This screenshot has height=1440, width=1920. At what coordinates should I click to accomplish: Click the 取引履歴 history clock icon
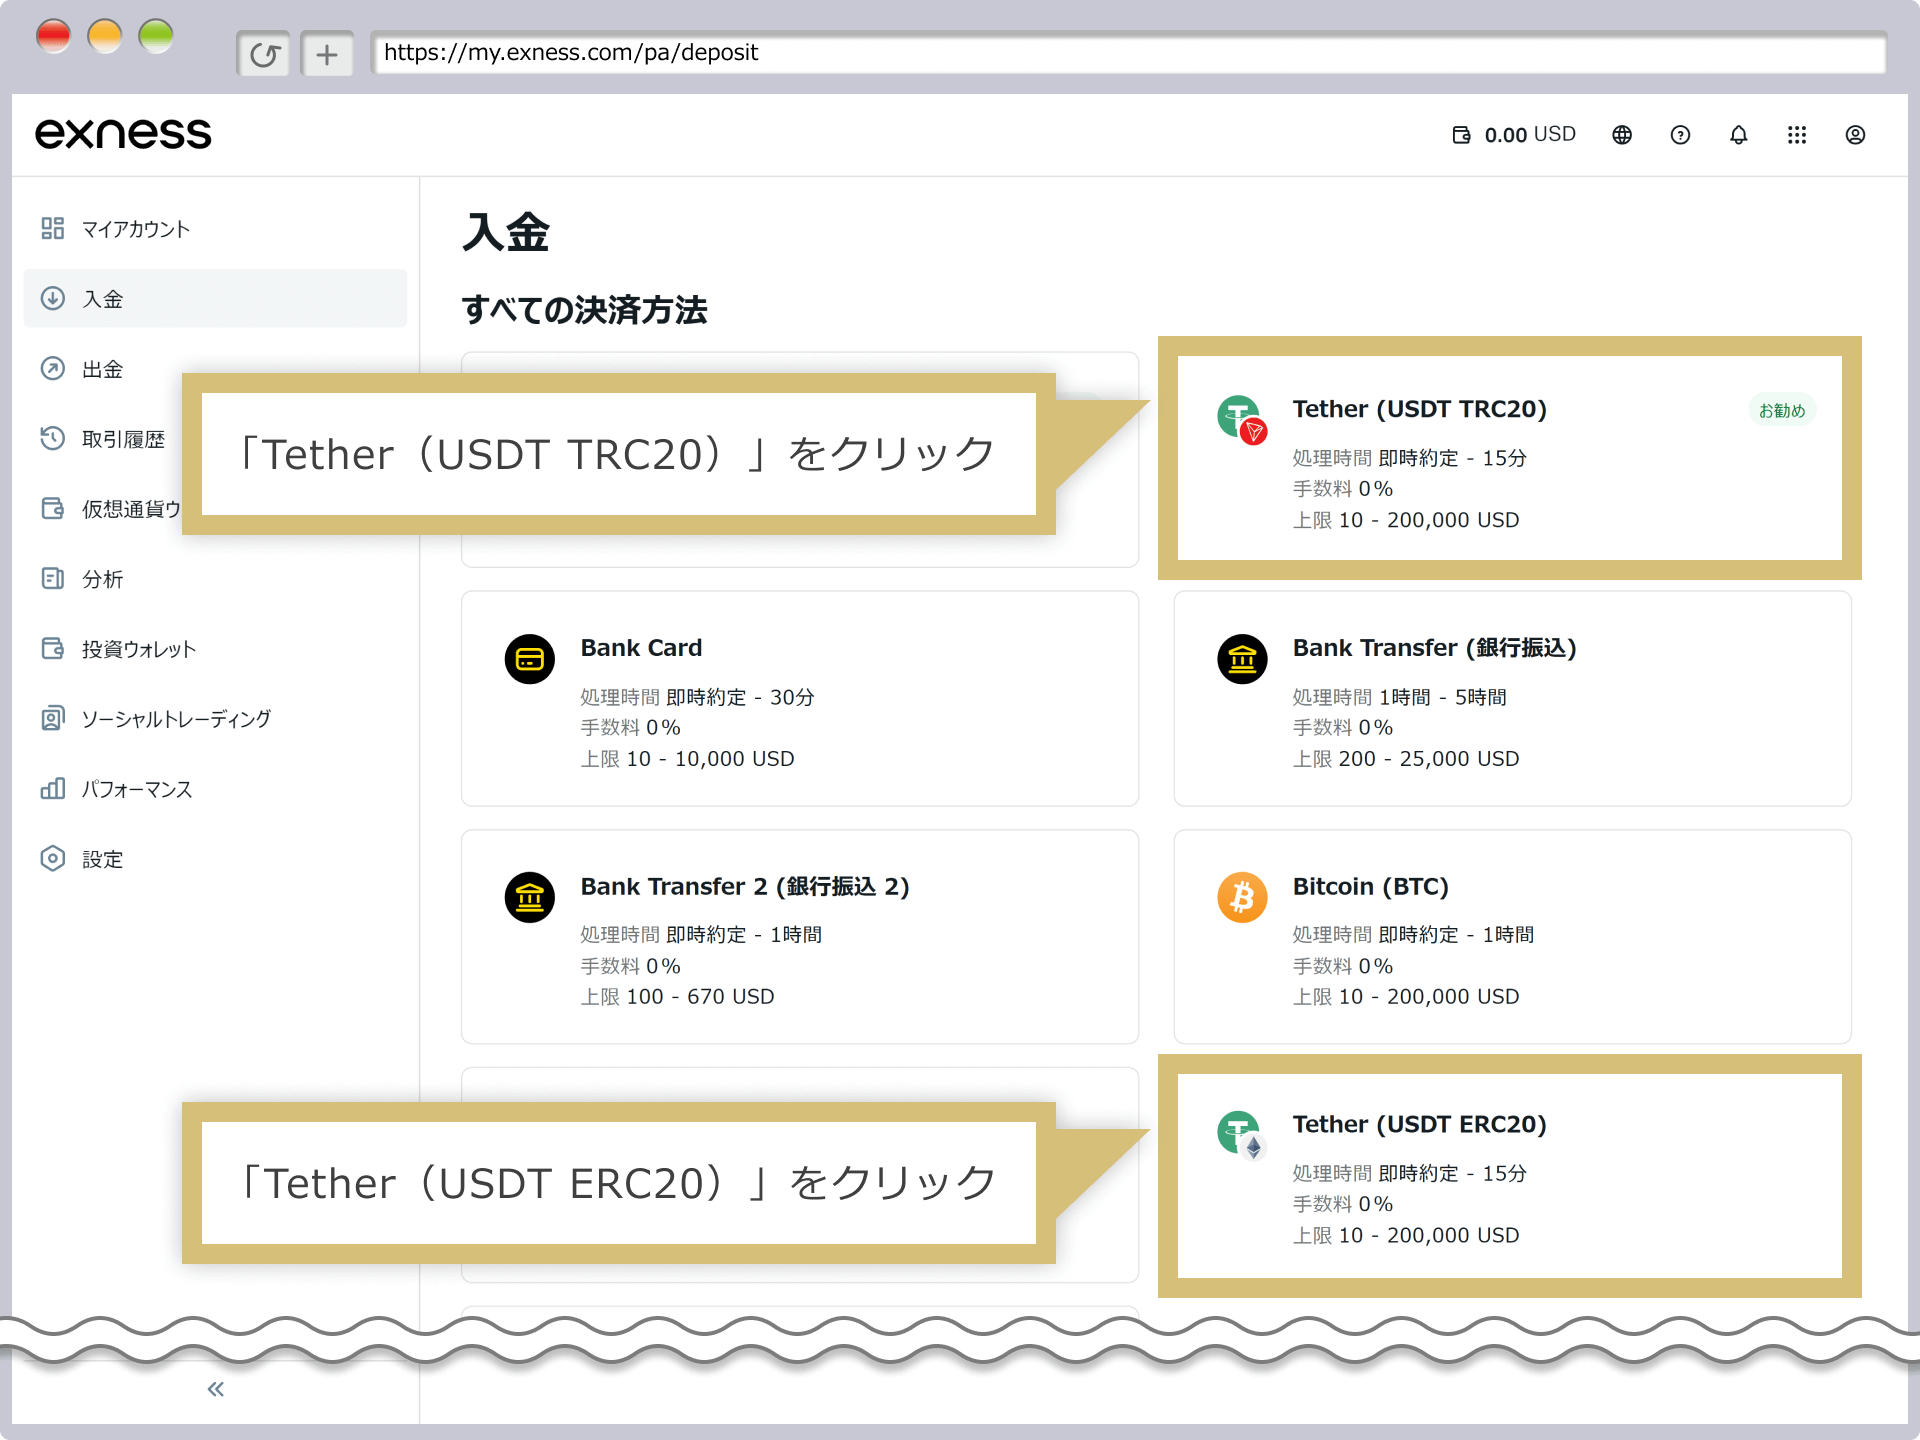tap(53, 439)
